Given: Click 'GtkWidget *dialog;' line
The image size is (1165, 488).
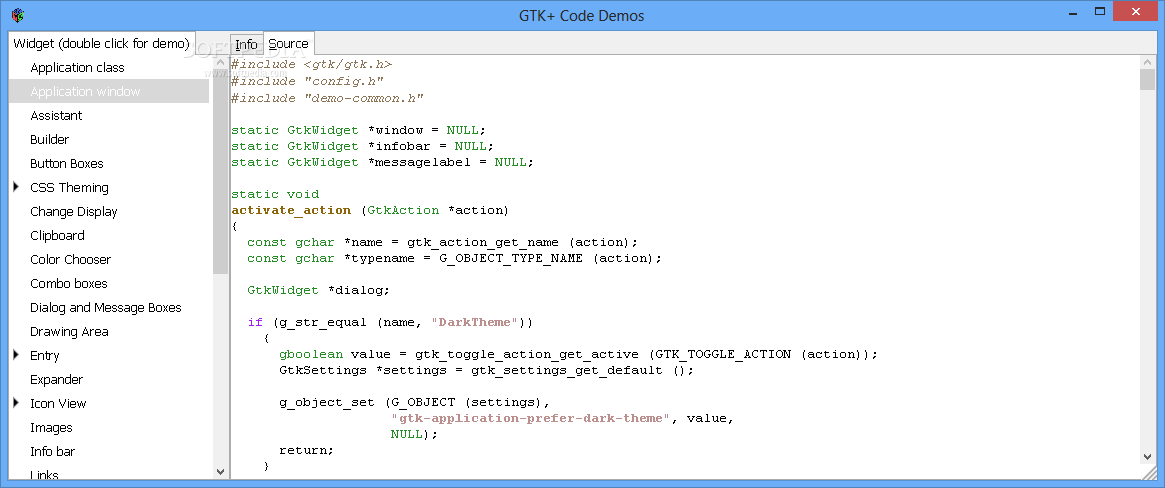Looking at the screenshot, I should [x=319, y=290].
